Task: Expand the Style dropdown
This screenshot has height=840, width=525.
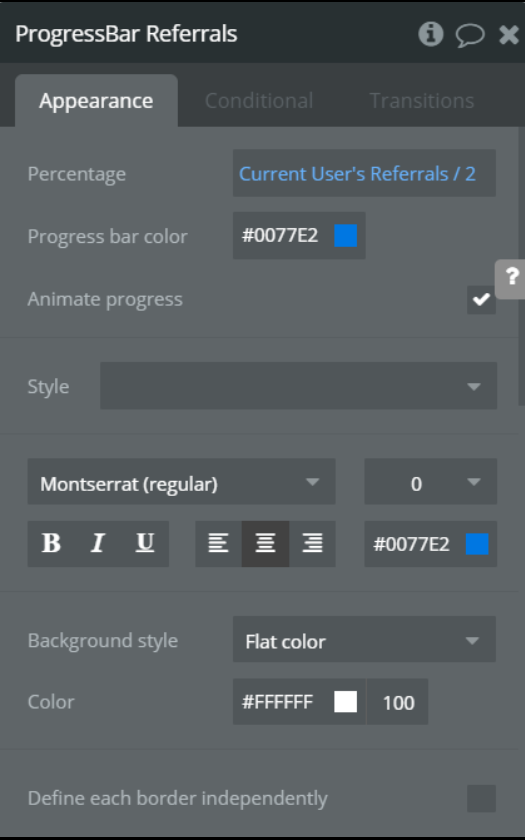Action: point(298,386)
